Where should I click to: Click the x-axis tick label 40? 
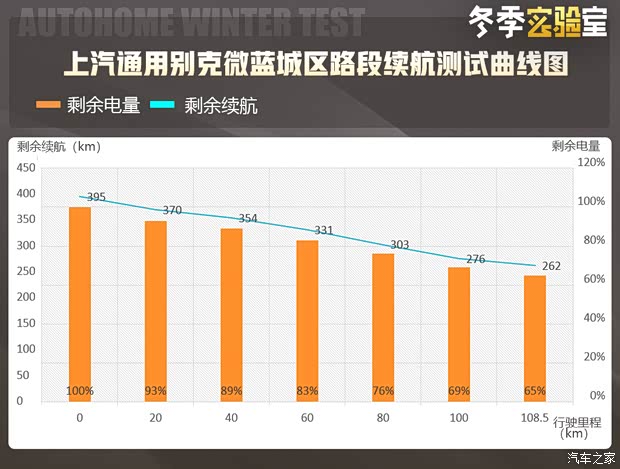pos(232,418)
